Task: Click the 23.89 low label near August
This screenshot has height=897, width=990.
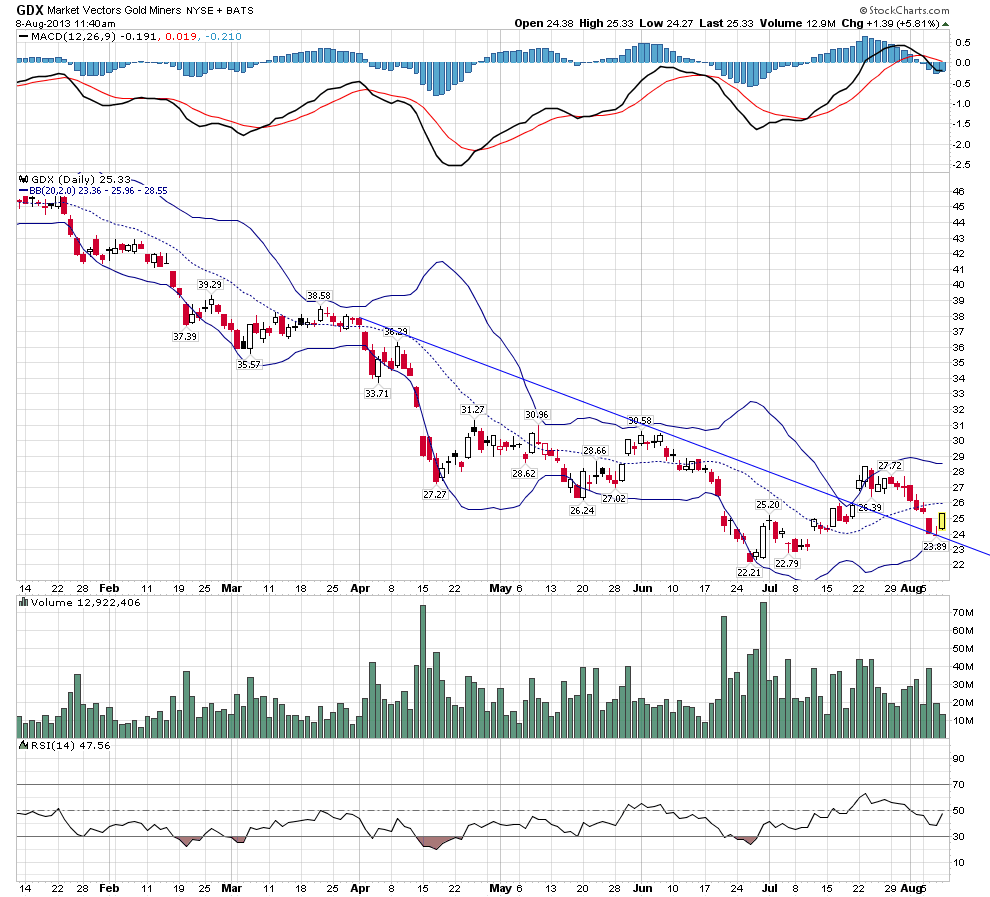Action: 934,546
